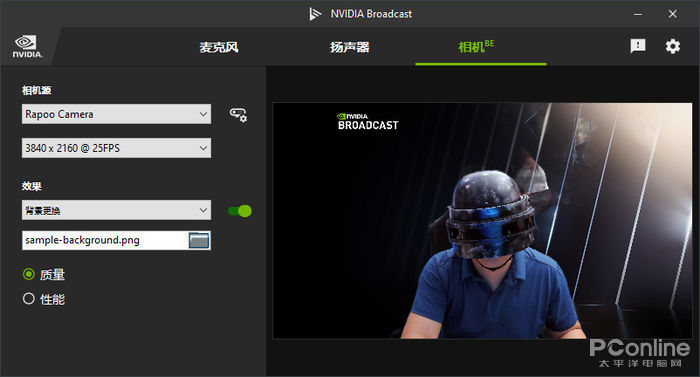Open camera settings icon beside Rapoo Camera
This screenshot has height=377, width=700.
[238, 114]
